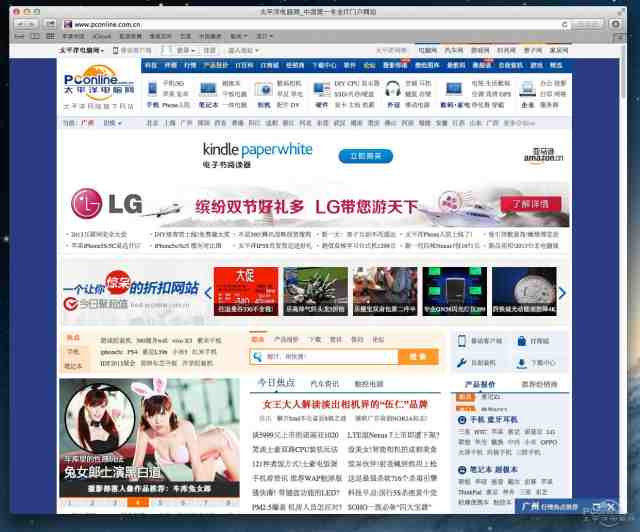
Task: Close the 广州 floating bar with X
Action: [x=611, y=507]
